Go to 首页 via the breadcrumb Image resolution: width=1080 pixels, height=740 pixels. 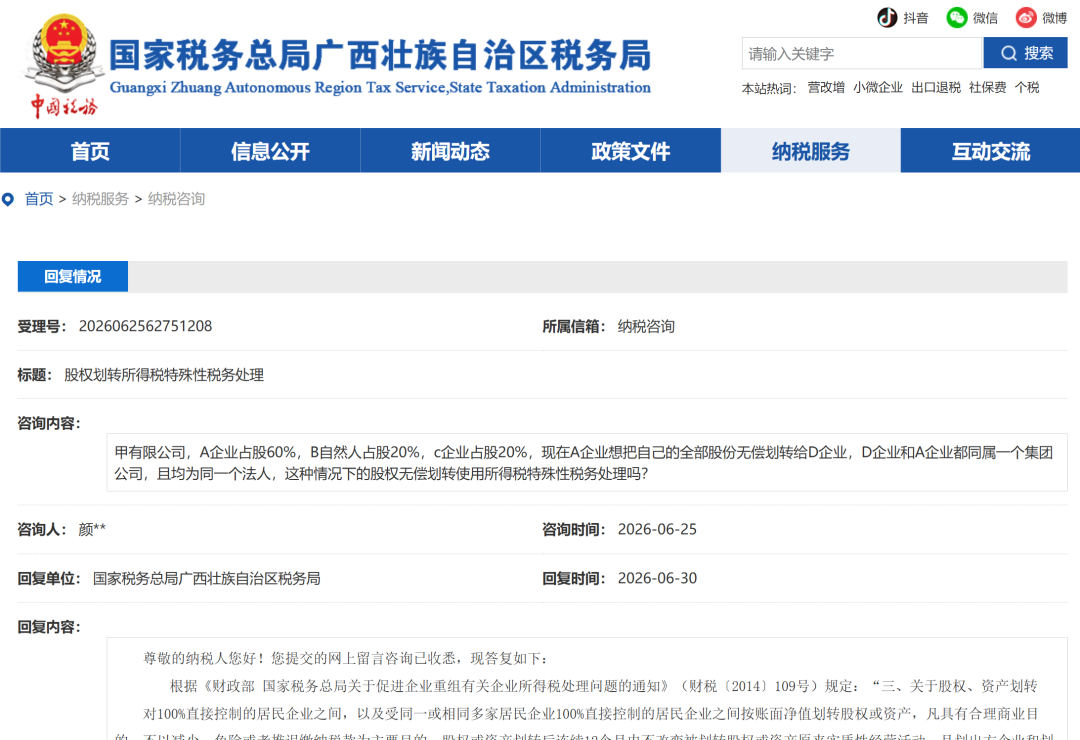pyautogui.click(x=39, y=199)
